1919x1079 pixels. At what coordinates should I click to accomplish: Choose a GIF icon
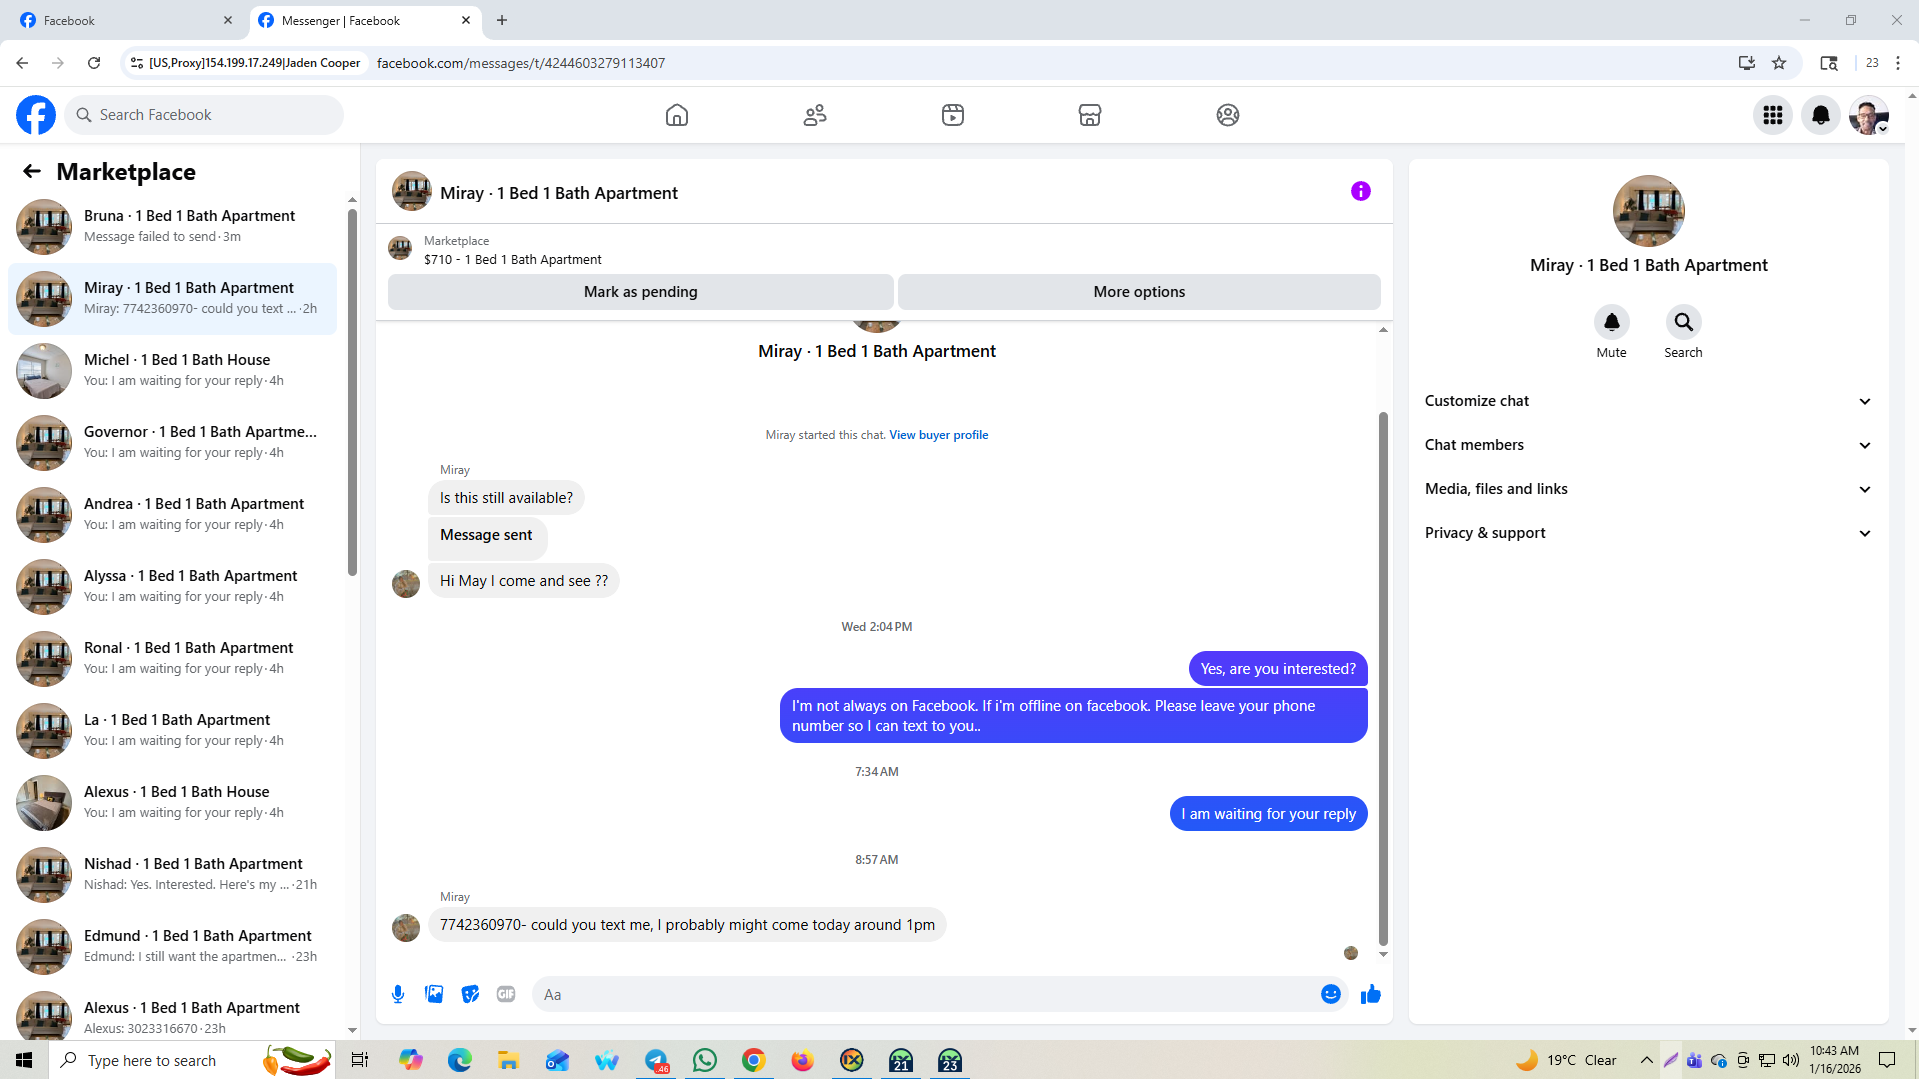click(506, 994)
